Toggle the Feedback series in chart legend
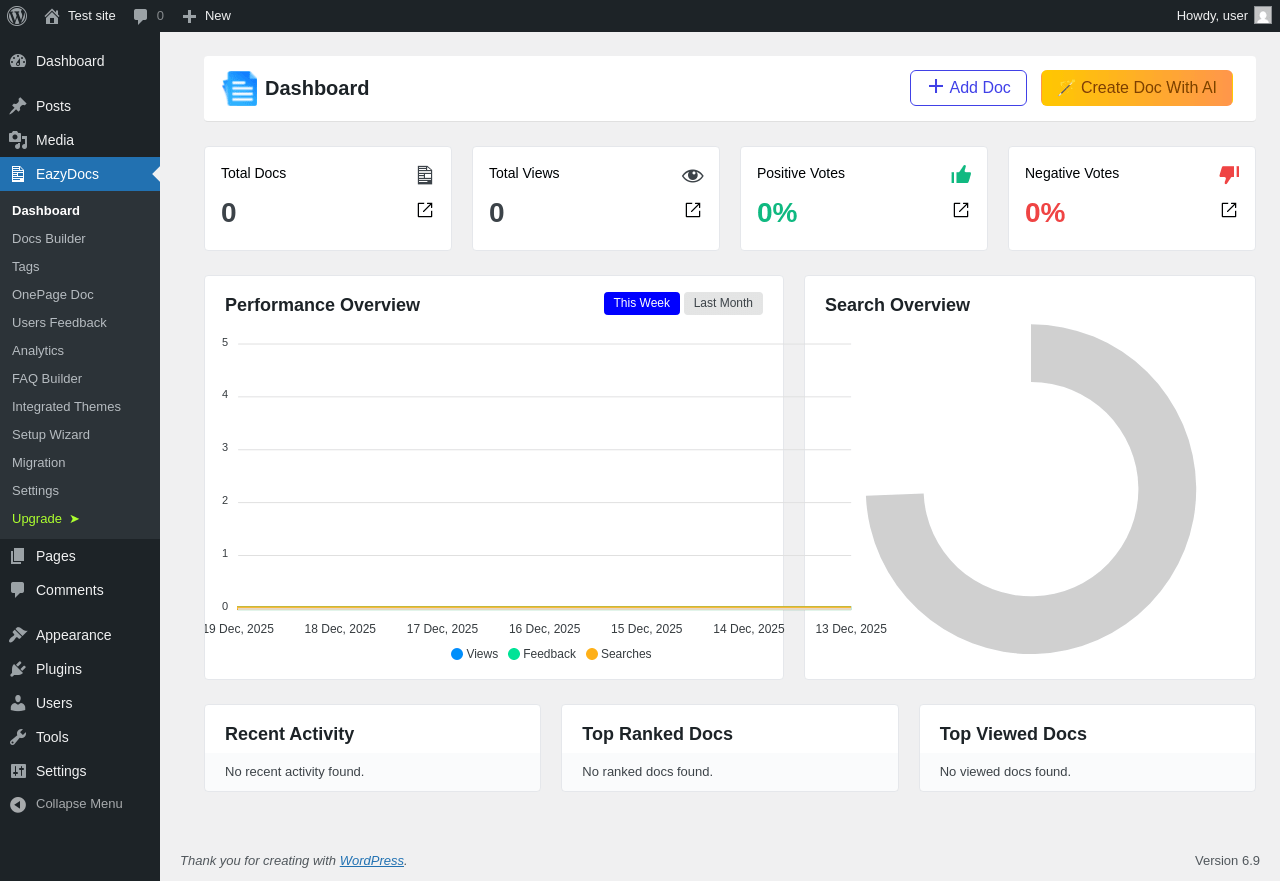The image size is (1280, 881). point(542,654)
